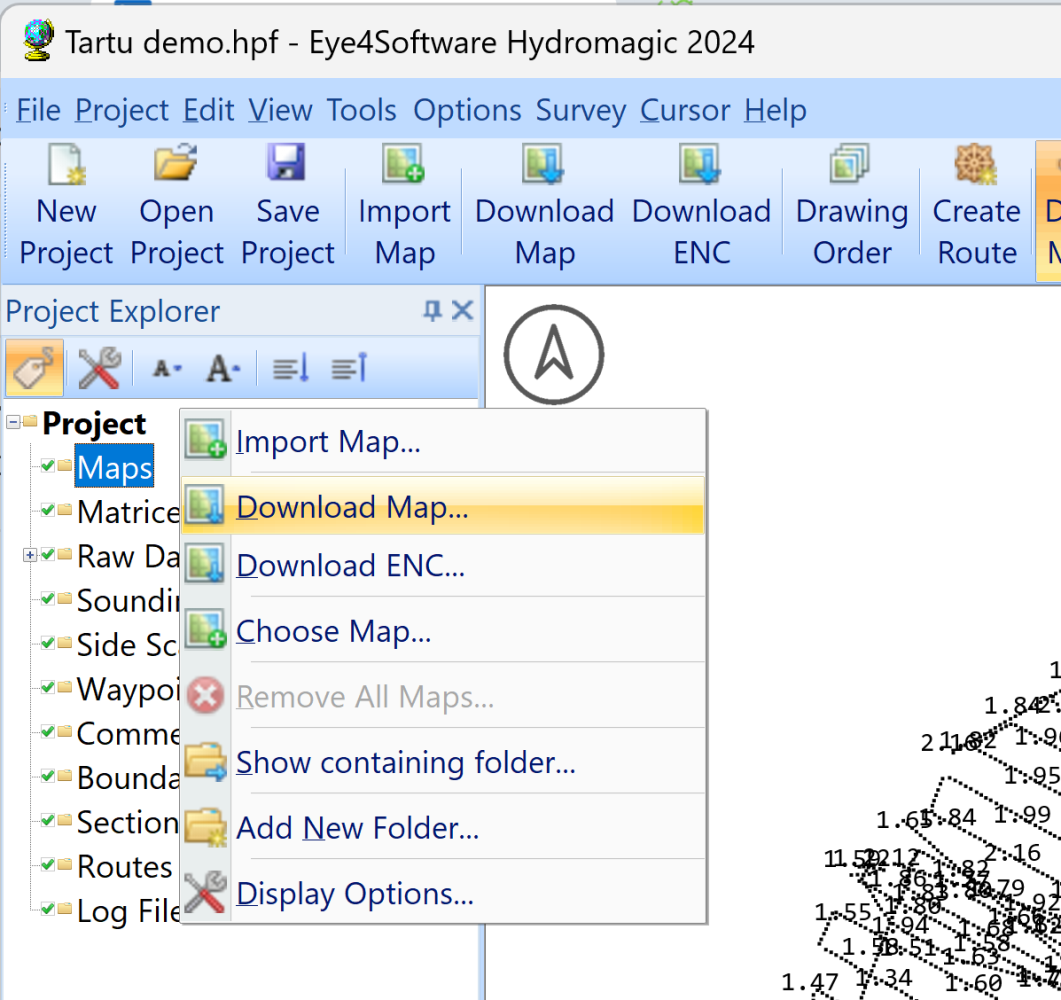Image resolution: width=1061 pixels, height=1000 pixels.
Task: Click the Download ENC icon in the context menu
Action: coord(206,564)
